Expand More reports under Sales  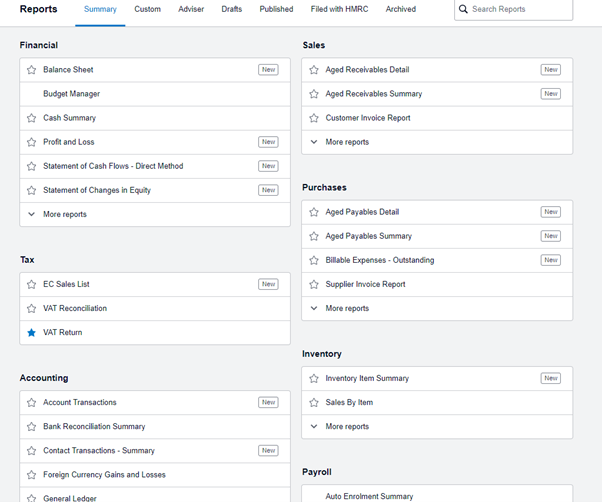pos(437,142)
